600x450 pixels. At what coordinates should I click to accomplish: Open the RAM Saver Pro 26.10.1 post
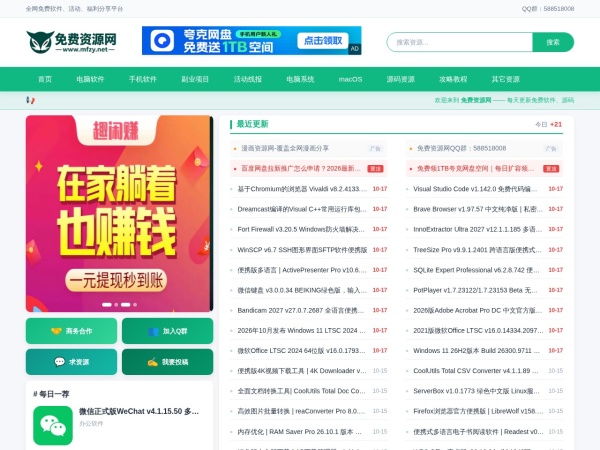coord(300,432)
